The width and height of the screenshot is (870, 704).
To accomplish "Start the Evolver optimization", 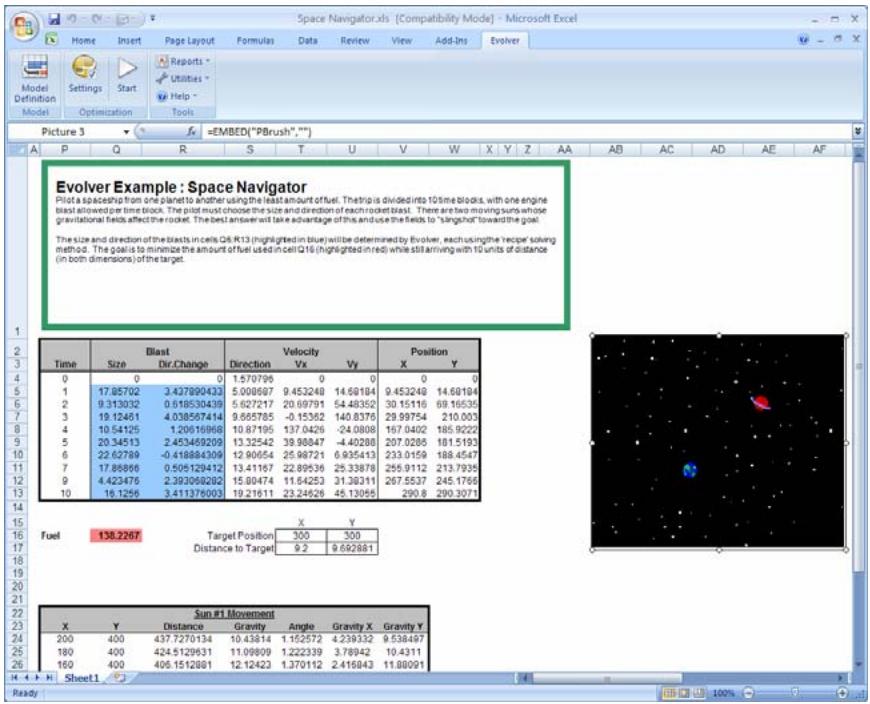I will pos(127,74).
